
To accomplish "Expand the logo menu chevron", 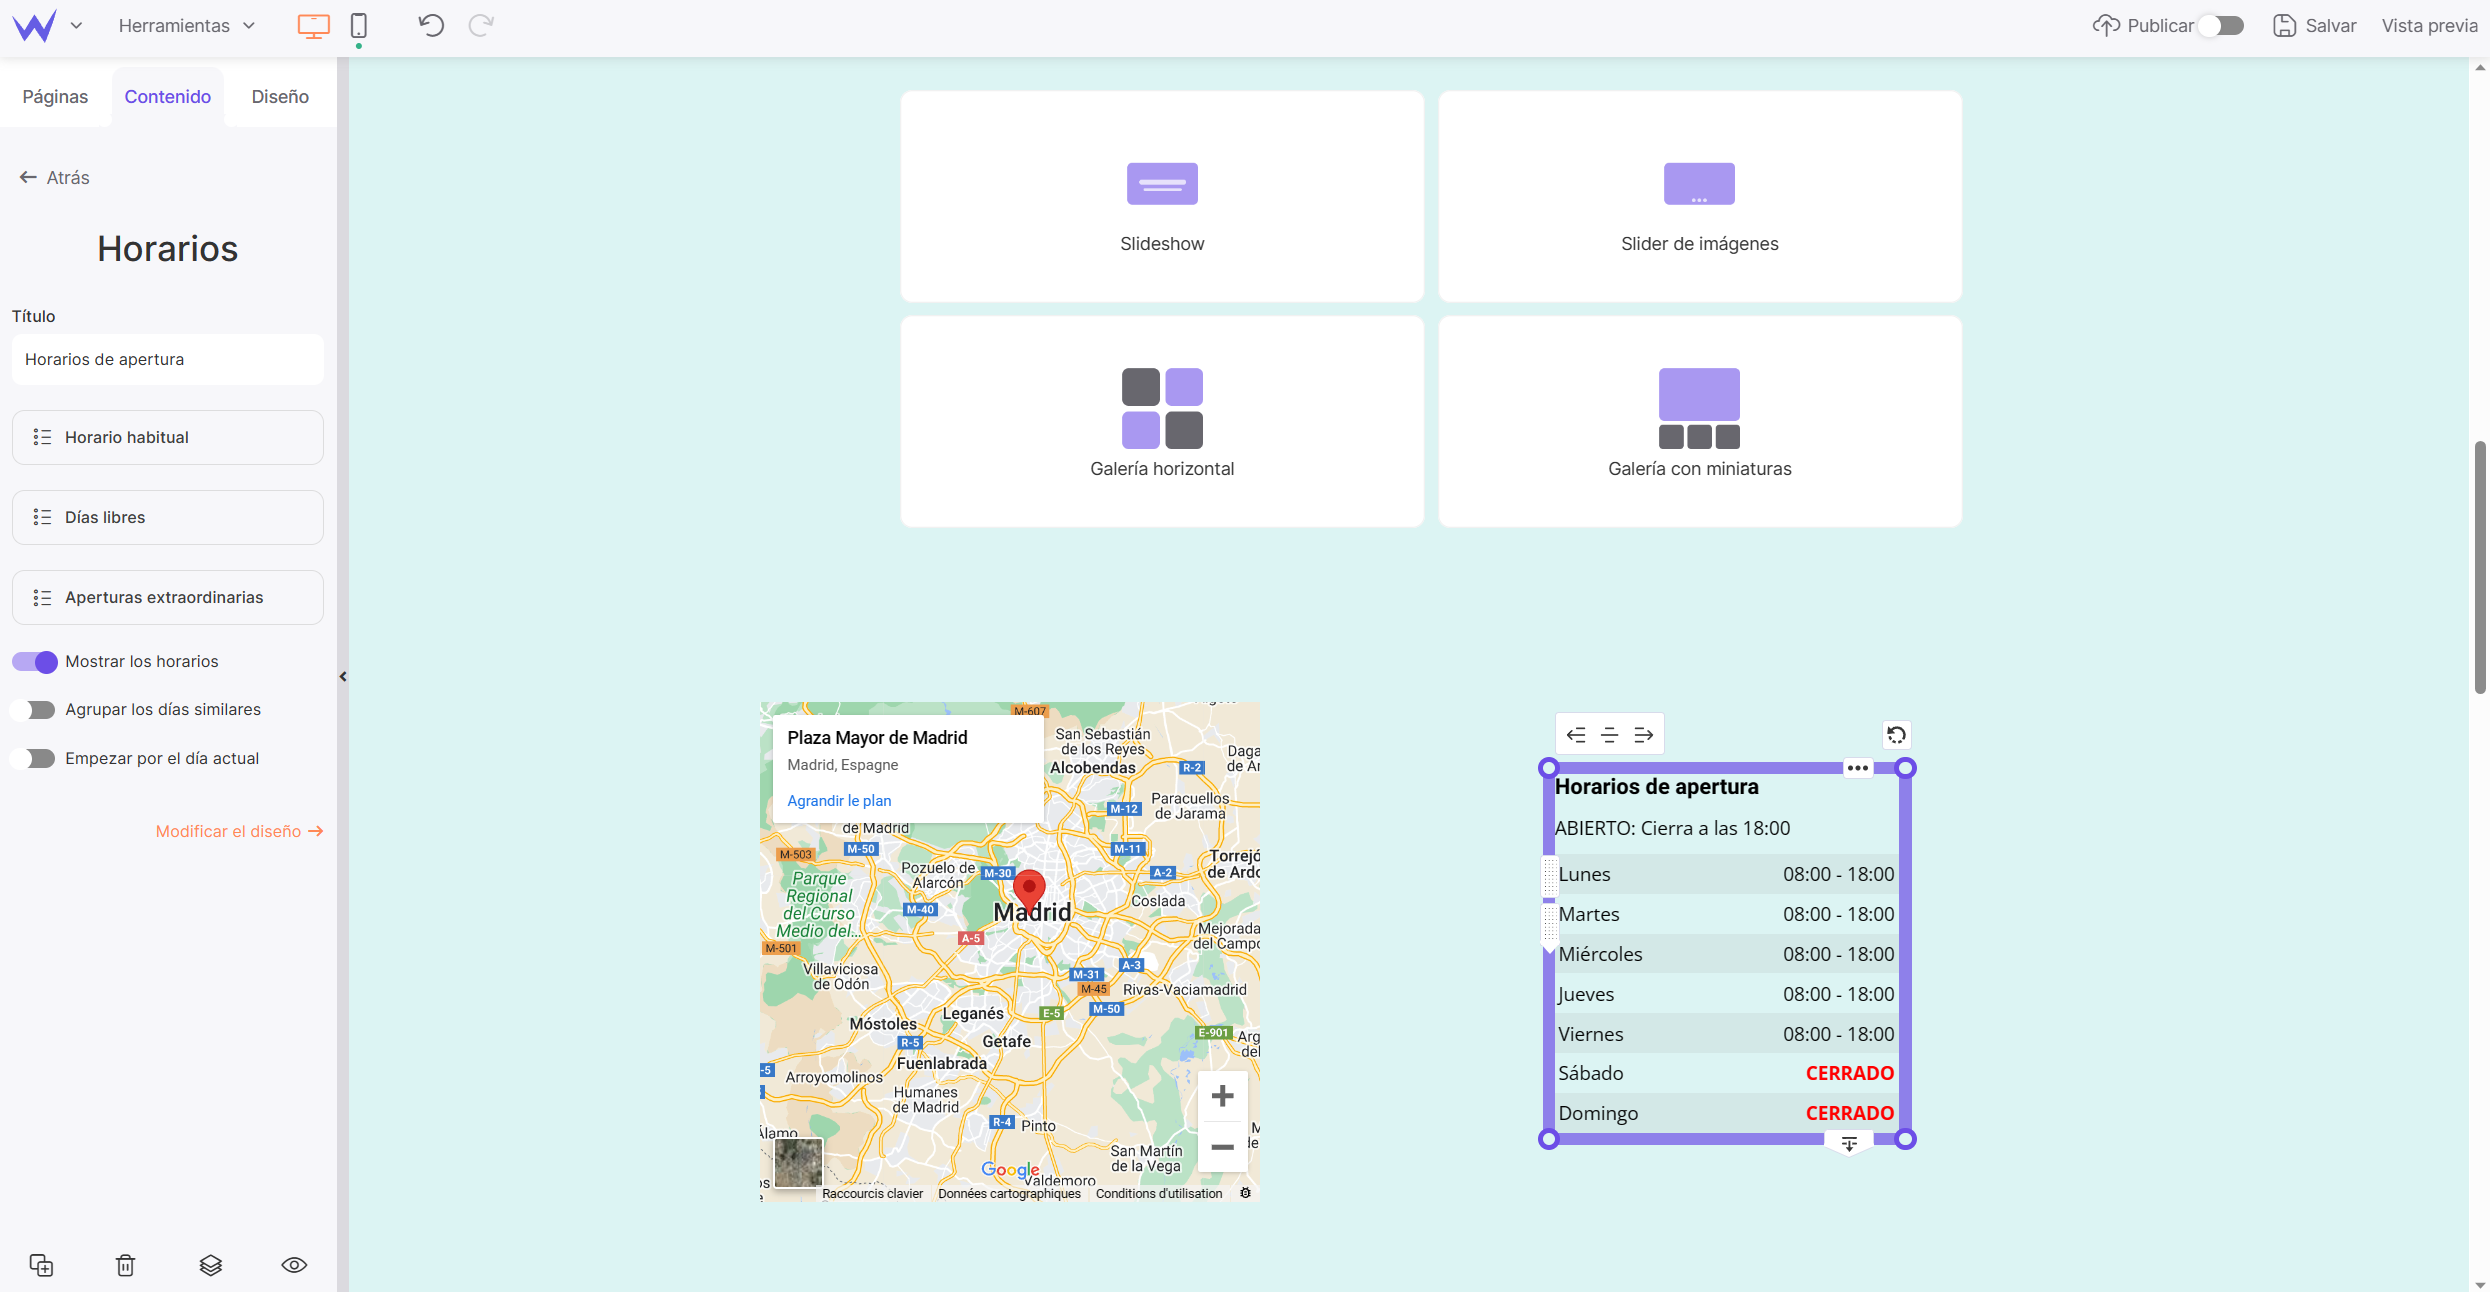I will [x=76, y=26].
